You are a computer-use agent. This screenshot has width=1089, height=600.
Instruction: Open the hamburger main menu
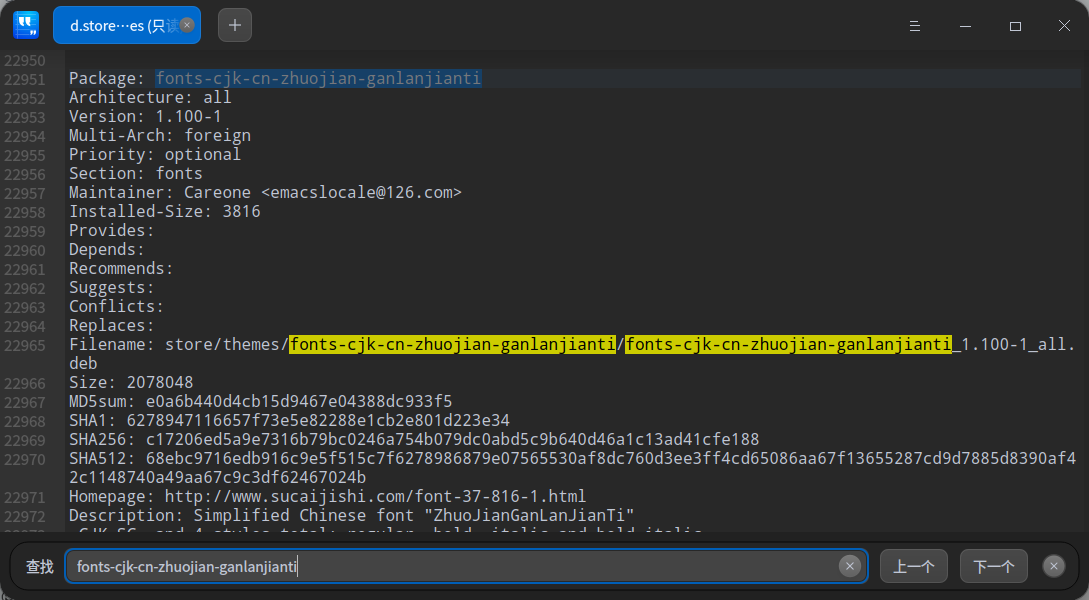click(915, 26)
